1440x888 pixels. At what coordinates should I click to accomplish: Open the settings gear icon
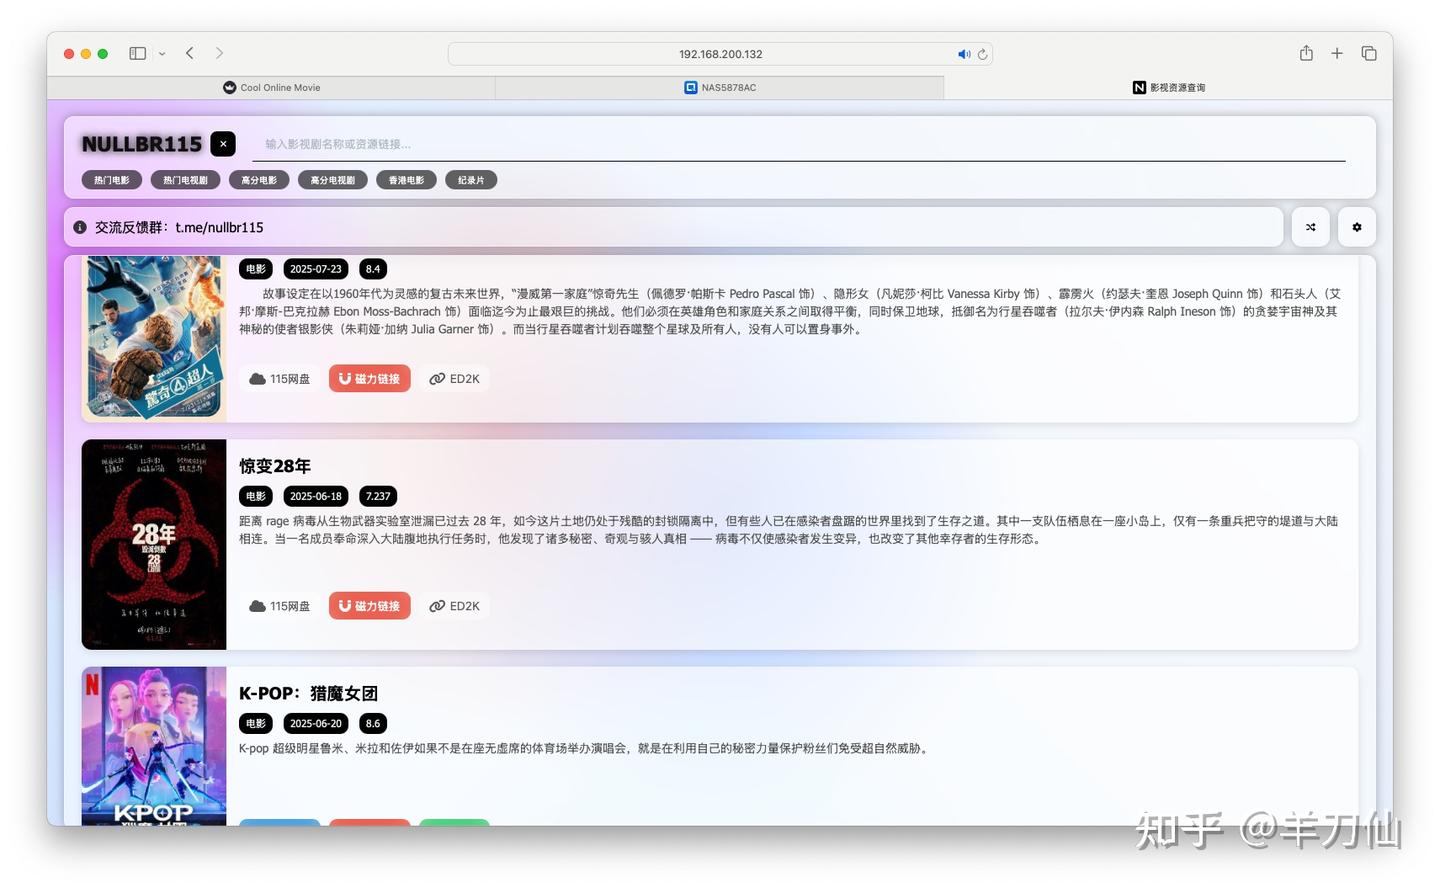point(1356,227)
